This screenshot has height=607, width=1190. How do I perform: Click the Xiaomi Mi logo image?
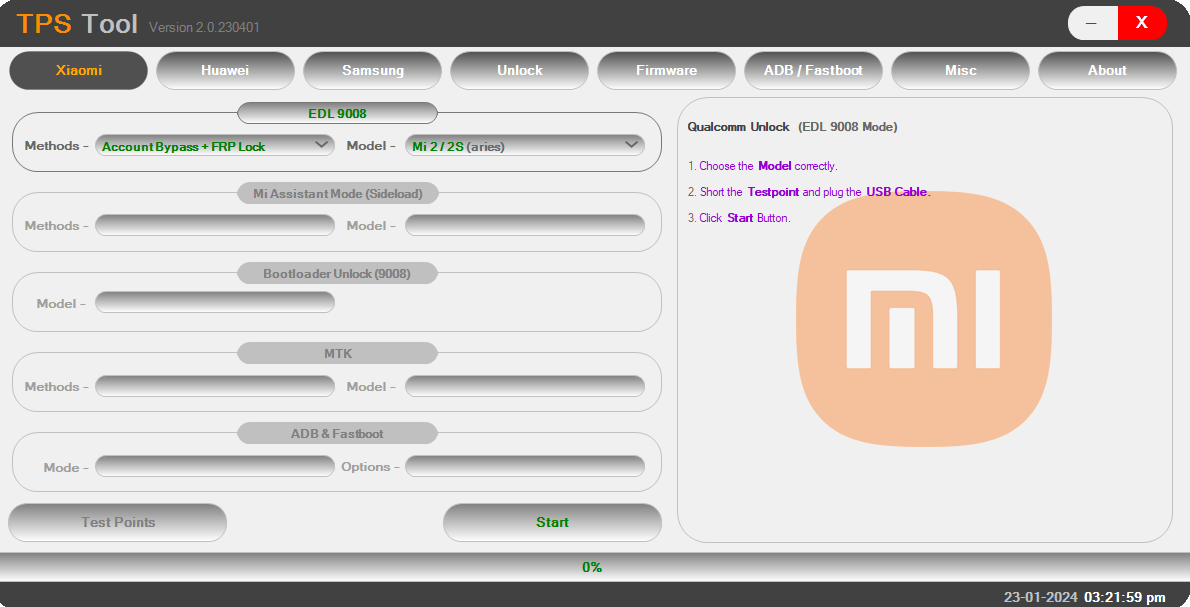click(x=923, y=316)
